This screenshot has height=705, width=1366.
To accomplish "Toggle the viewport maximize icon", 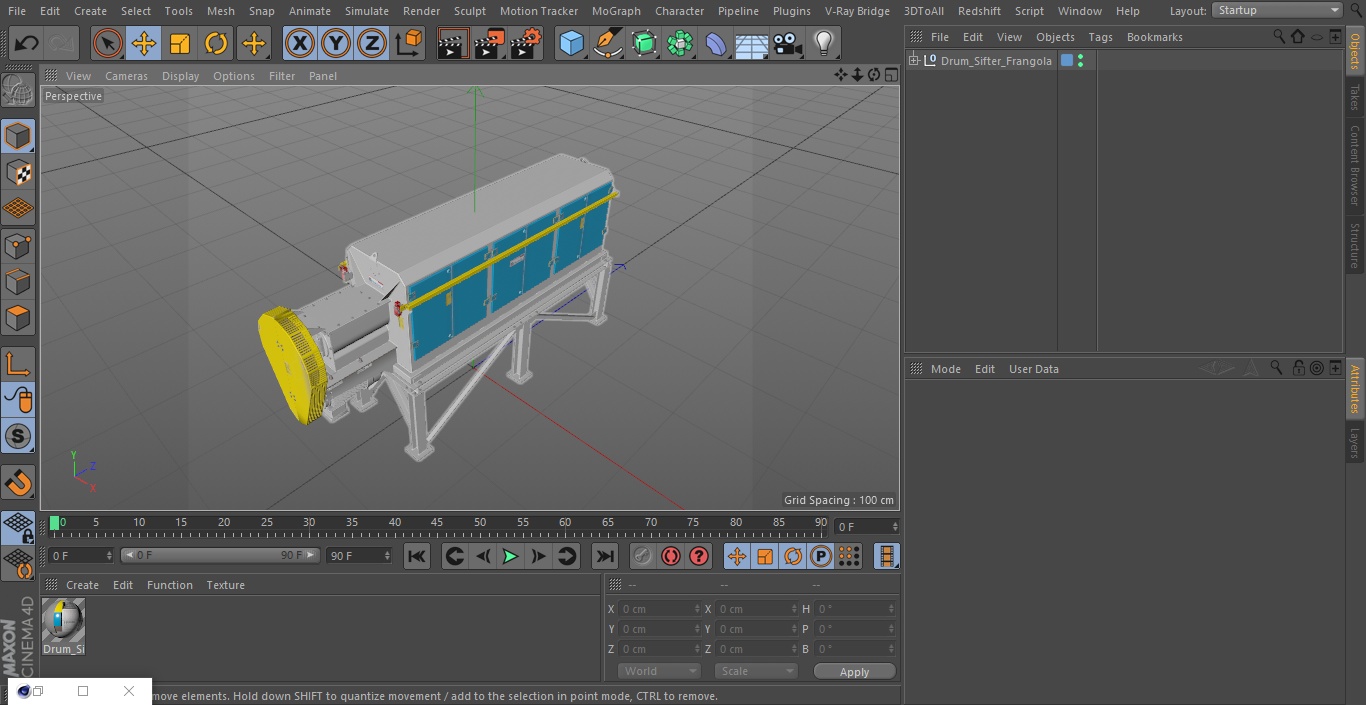I will point(890,75).
